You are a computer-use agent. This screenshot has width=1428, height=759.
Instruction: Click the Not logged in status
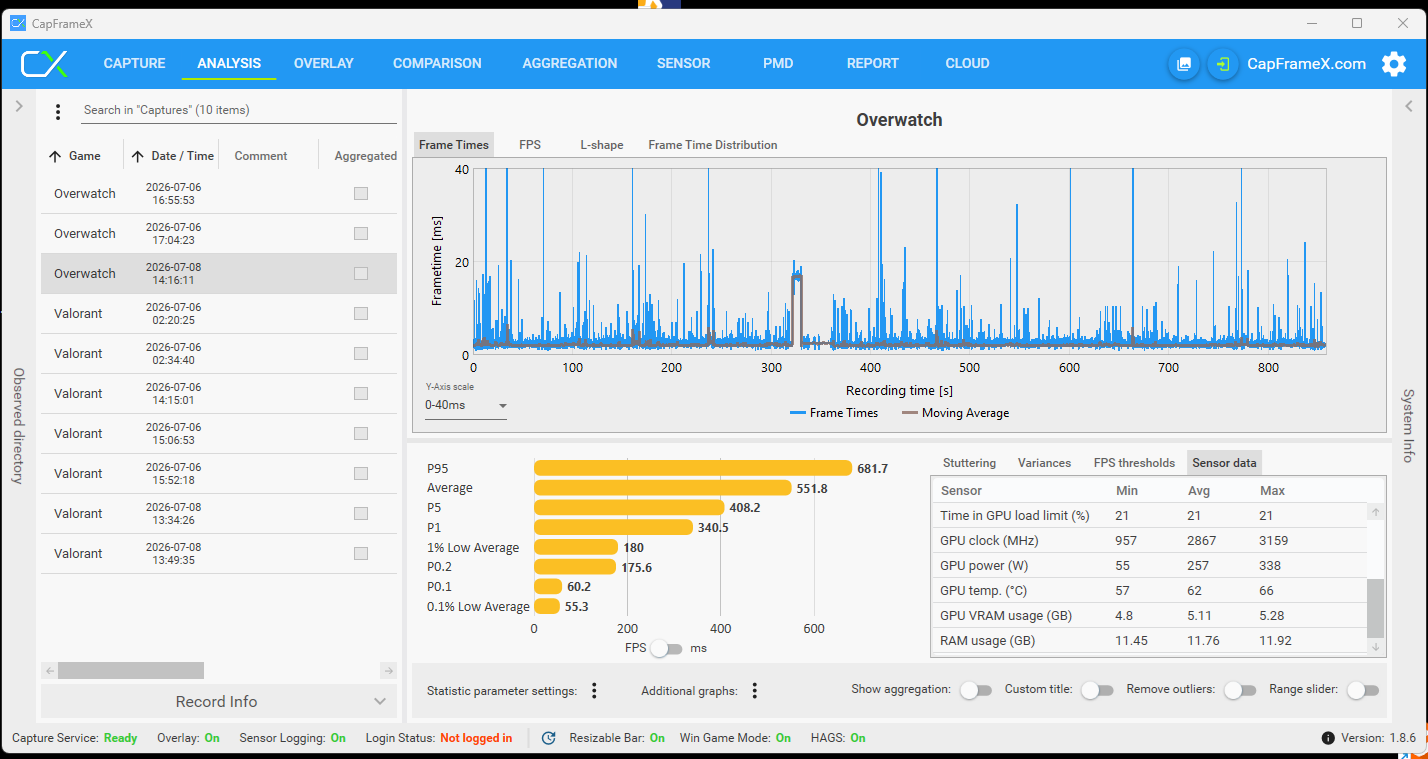(476, 738)
